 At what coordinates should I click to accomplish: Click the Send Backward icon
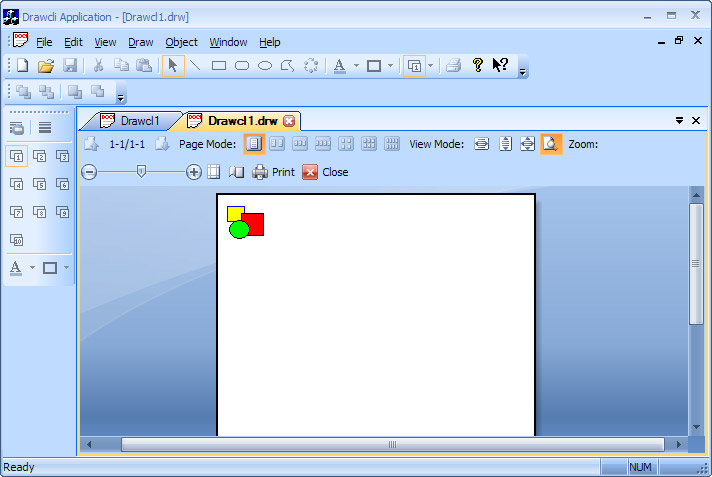point(98,92)
